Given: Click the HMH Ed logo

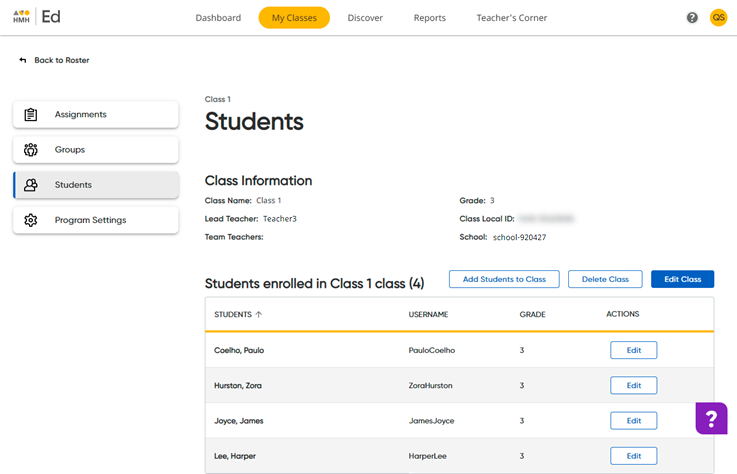Looking at the screenshot, I should [x=37, y=17].
